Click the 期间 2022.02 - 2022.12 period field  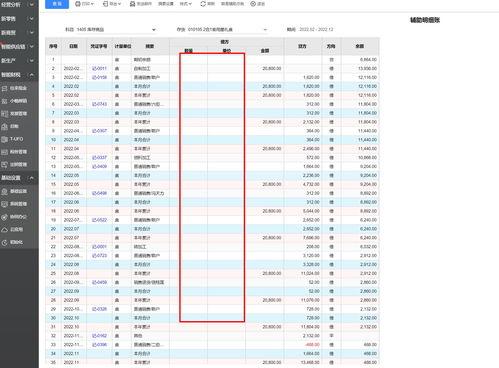coord(316,29)
